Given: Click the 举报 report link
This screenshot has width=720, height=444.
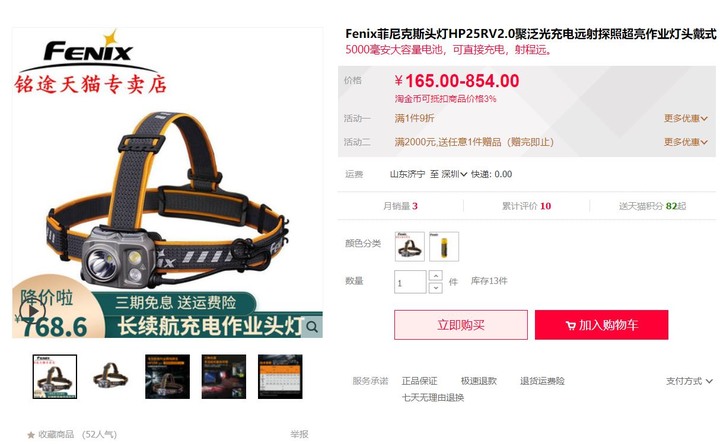Looking at the screenshot, I should [x=299, y=434].
